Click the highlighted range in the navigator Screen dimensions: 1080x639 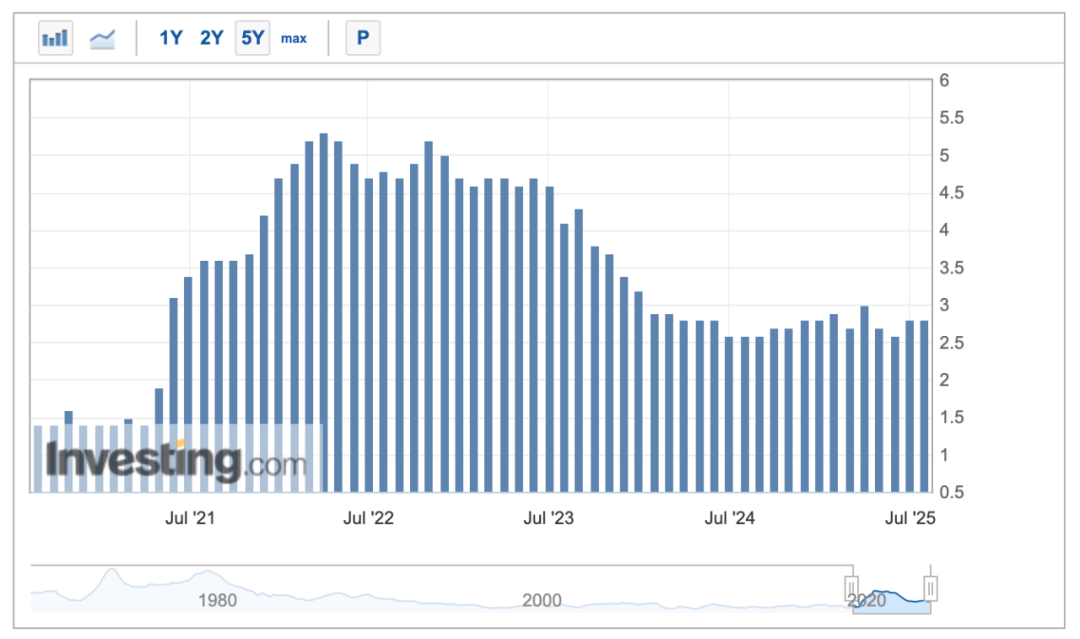tap(891, 598)
